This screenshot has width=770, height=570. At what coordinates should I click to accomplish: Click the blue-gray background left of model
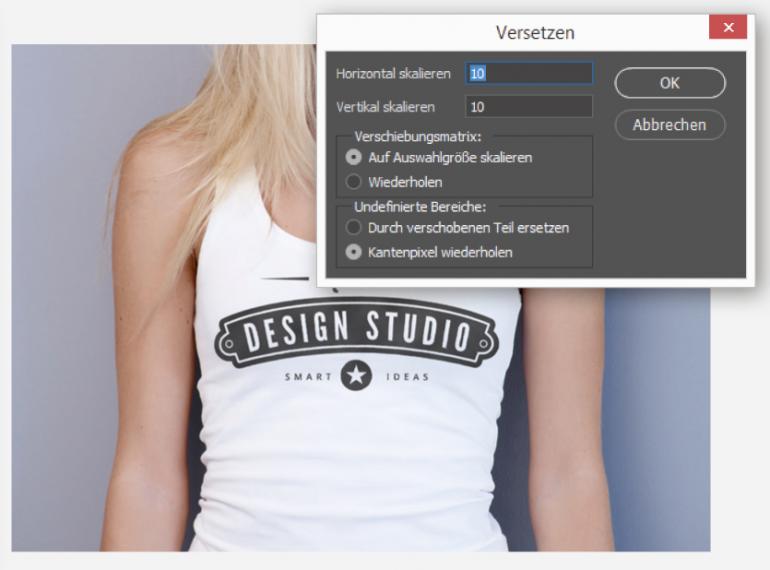70,300
